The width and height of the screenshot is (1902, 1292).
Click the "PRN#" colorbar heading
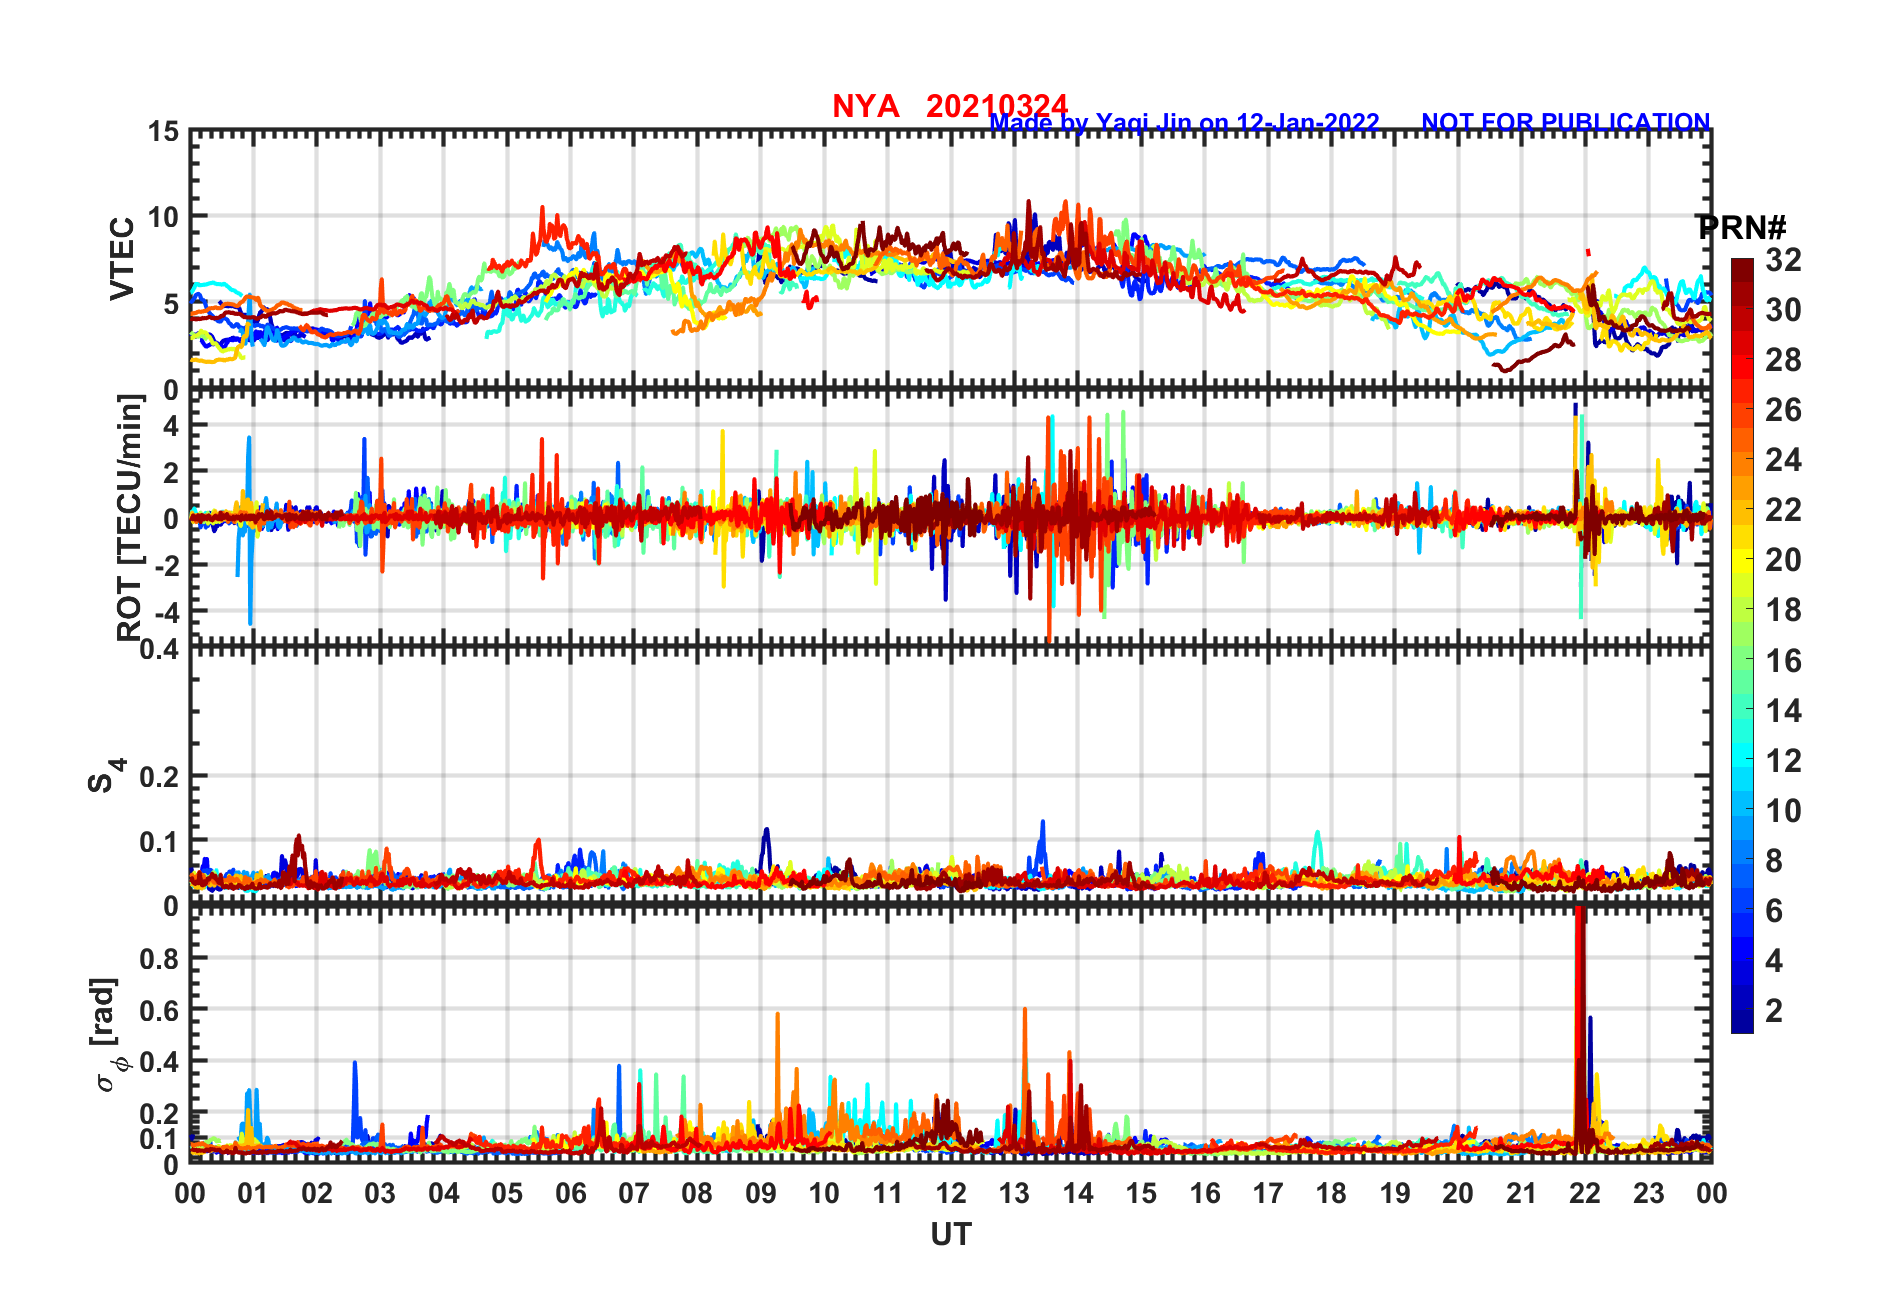click(x=1742, y=228)
